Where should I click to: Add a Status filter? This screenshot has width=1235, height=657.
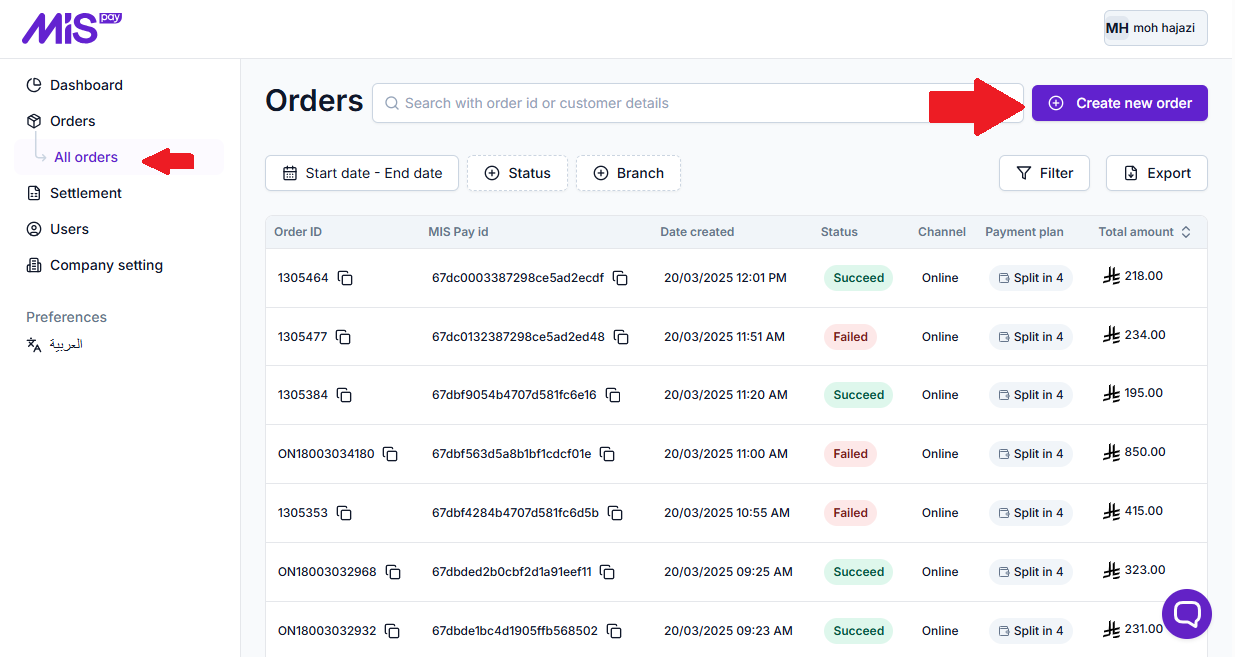517,173
